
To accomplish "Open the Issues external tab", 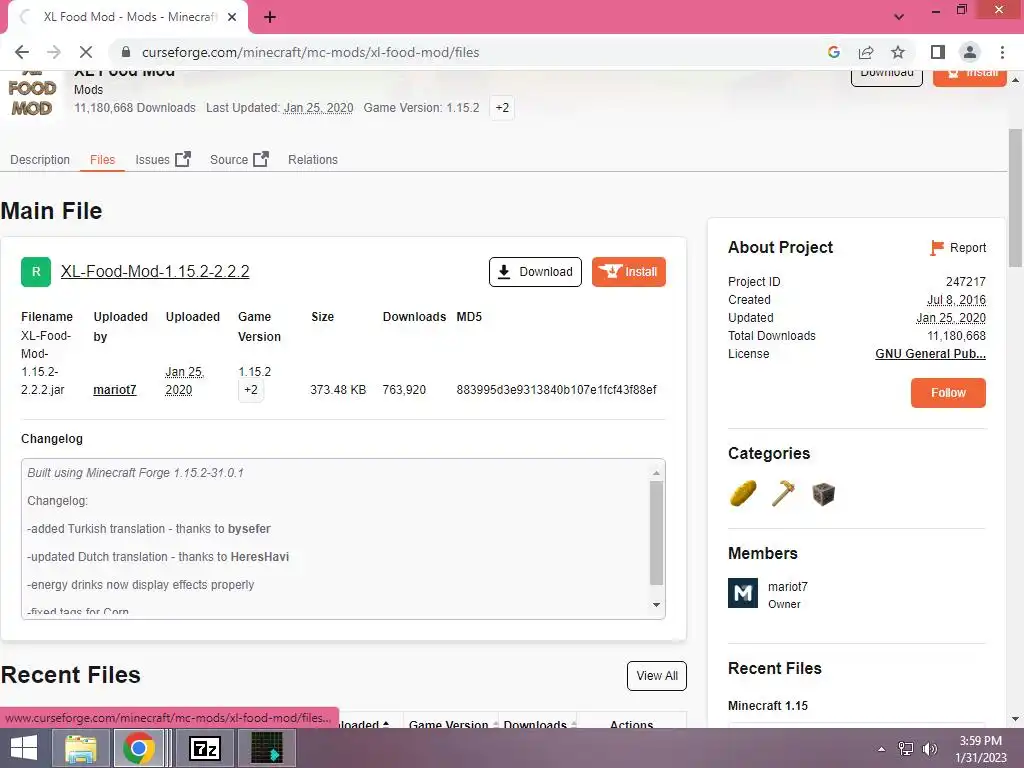I will (163, 159).
